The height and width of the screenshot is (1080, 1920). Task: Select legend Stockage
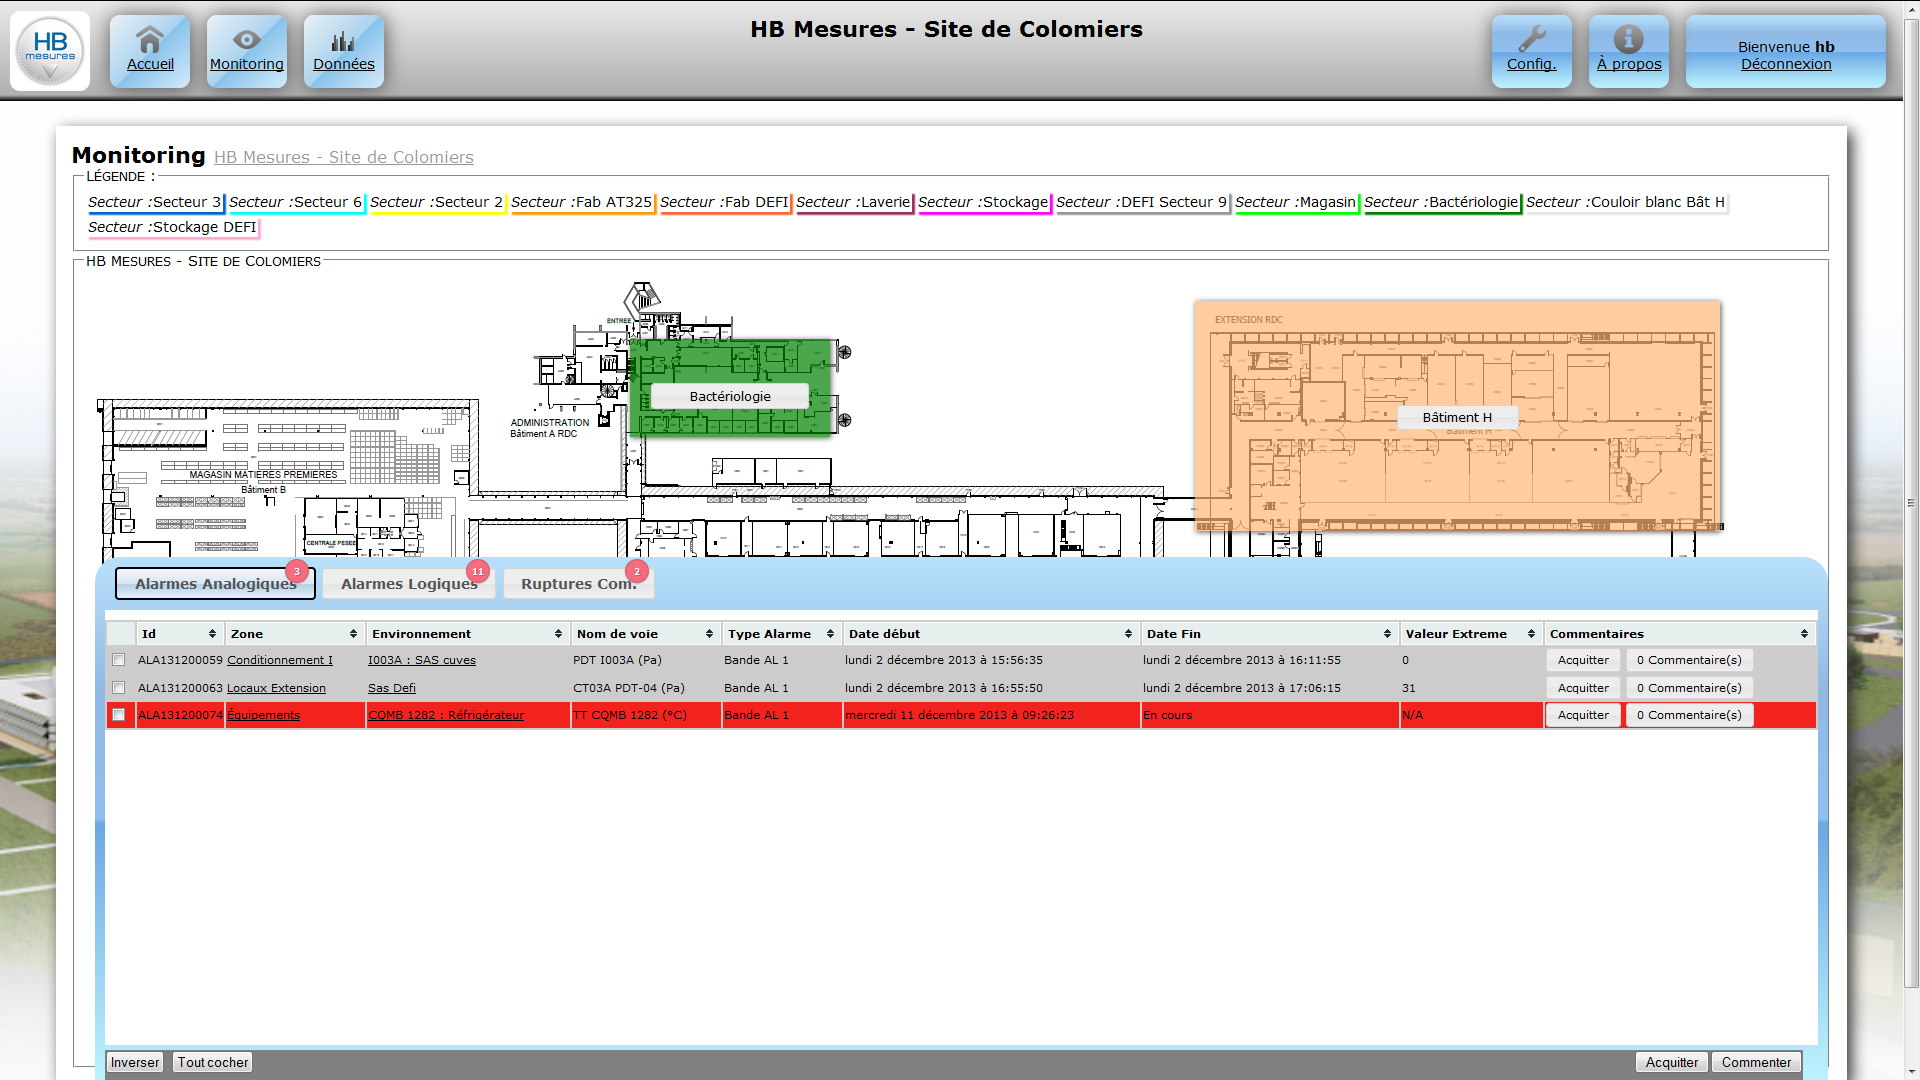point(984,202)
